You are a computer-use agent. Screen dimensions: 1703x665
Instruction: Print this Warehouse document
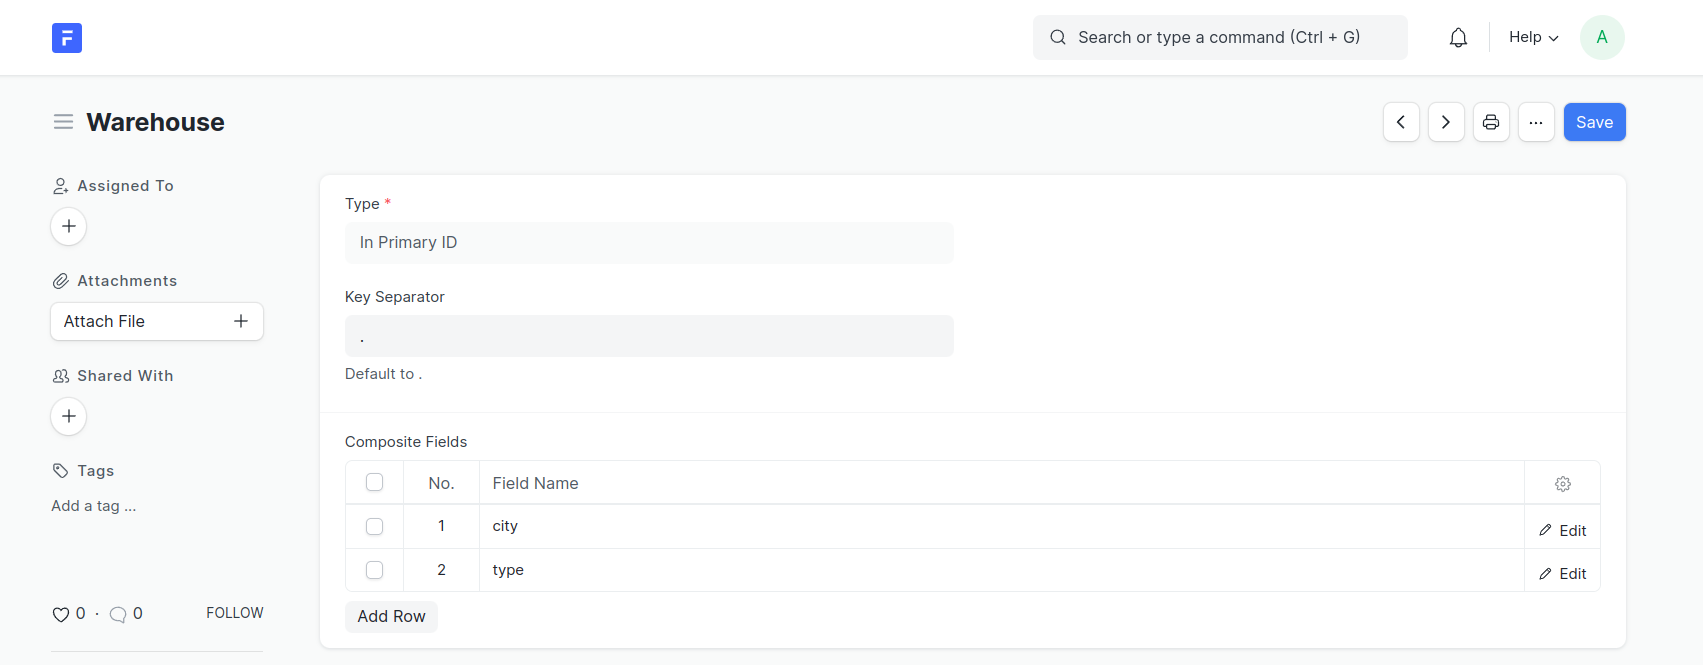[1491, 122]
